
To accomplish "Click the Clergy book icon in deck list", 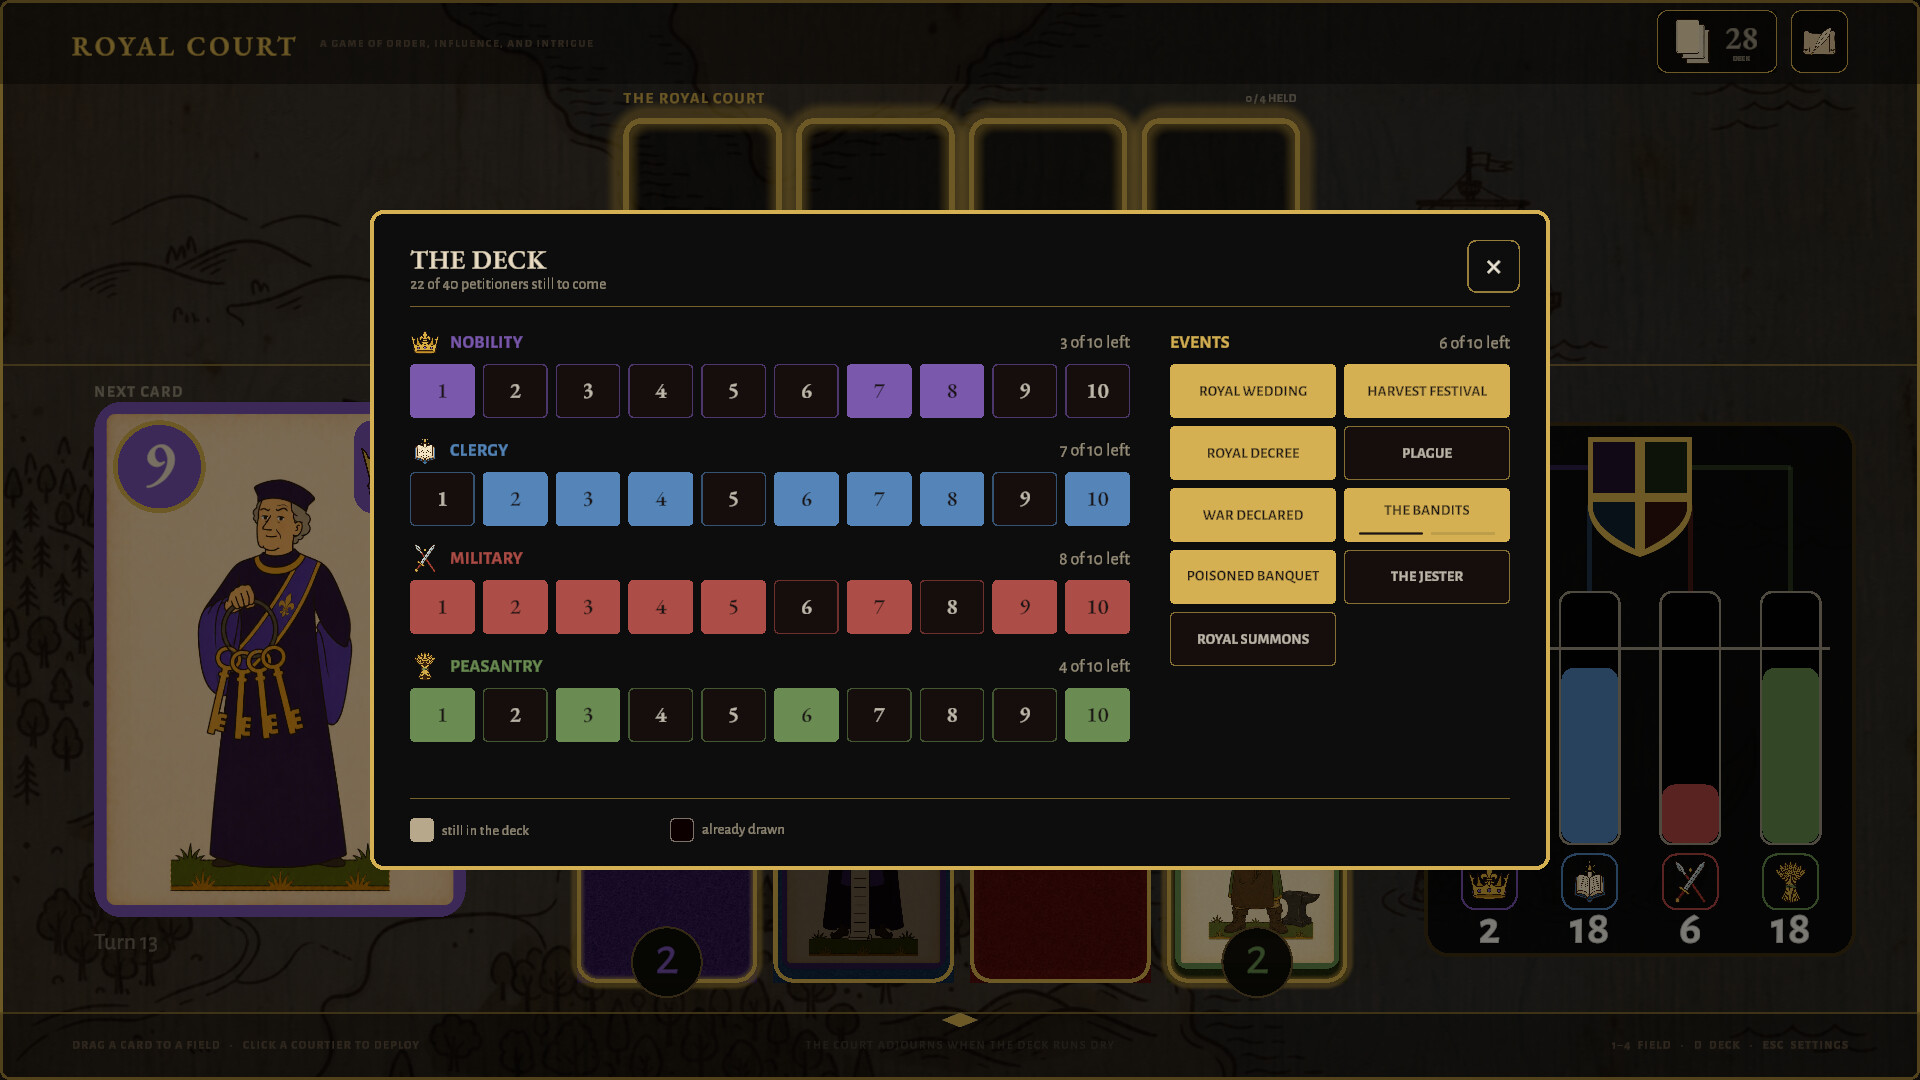I will click(x=425, y=450).
